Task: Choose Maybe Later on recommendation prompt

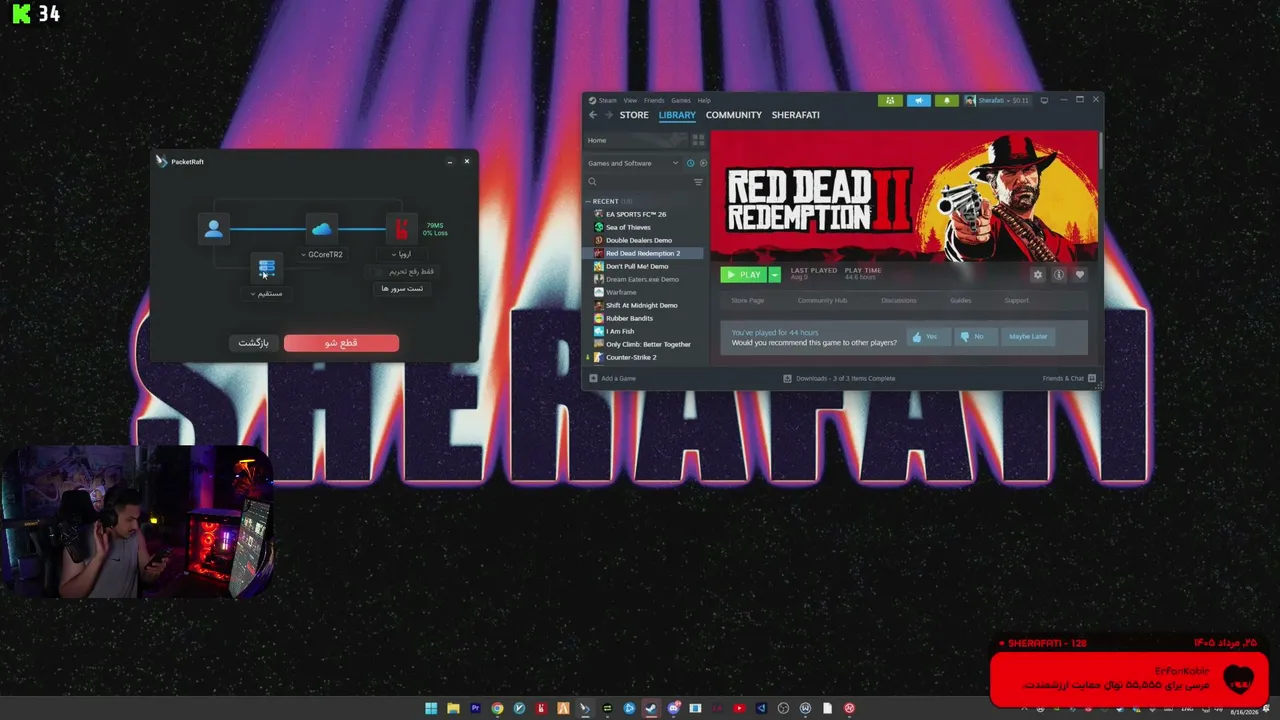Action: click(x=1028, y=337)
